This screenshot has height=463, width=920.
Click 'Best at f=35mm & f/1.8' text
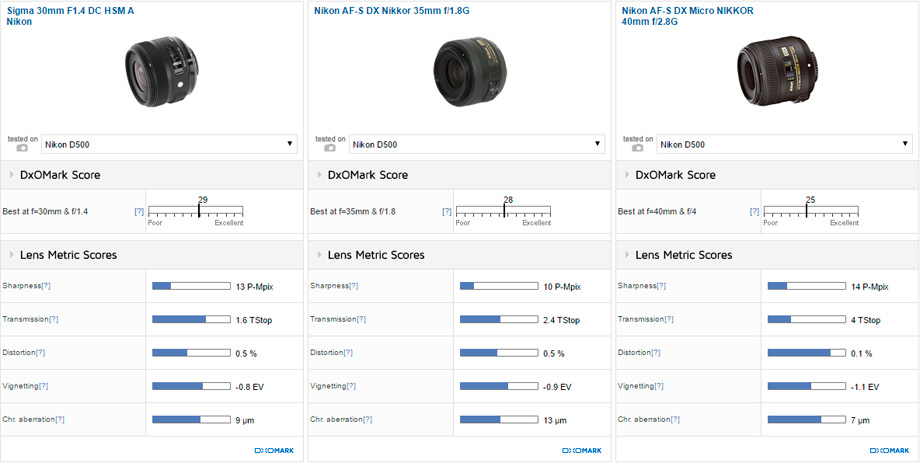point(353,212)
